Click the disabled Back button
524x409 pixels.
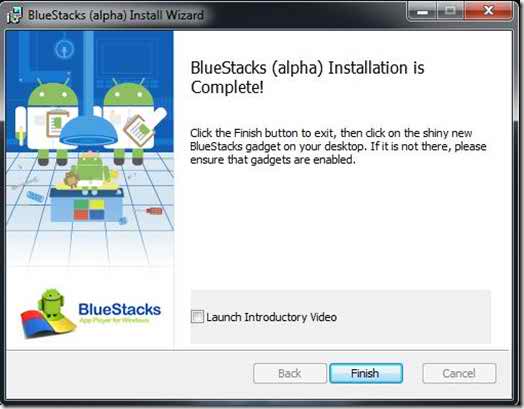(290, 373)
